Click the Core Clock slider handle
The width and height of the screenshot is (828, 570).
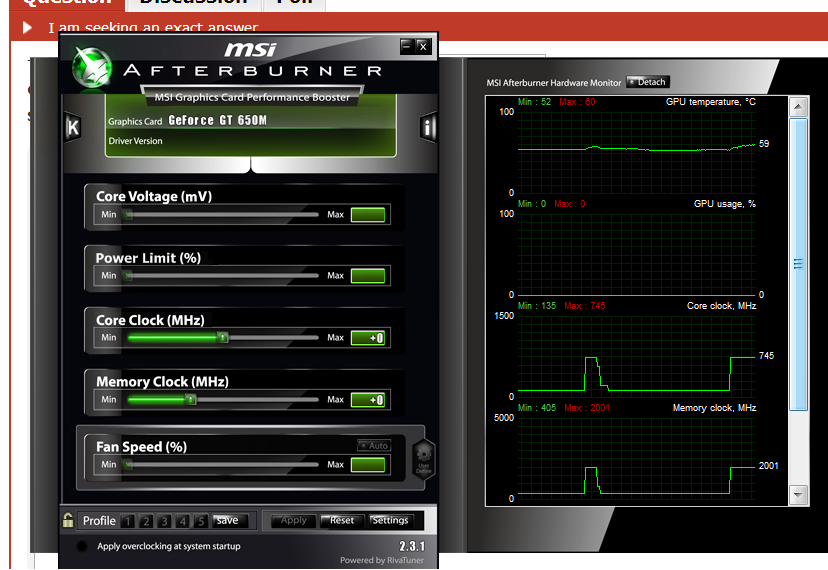click(223, 338)
